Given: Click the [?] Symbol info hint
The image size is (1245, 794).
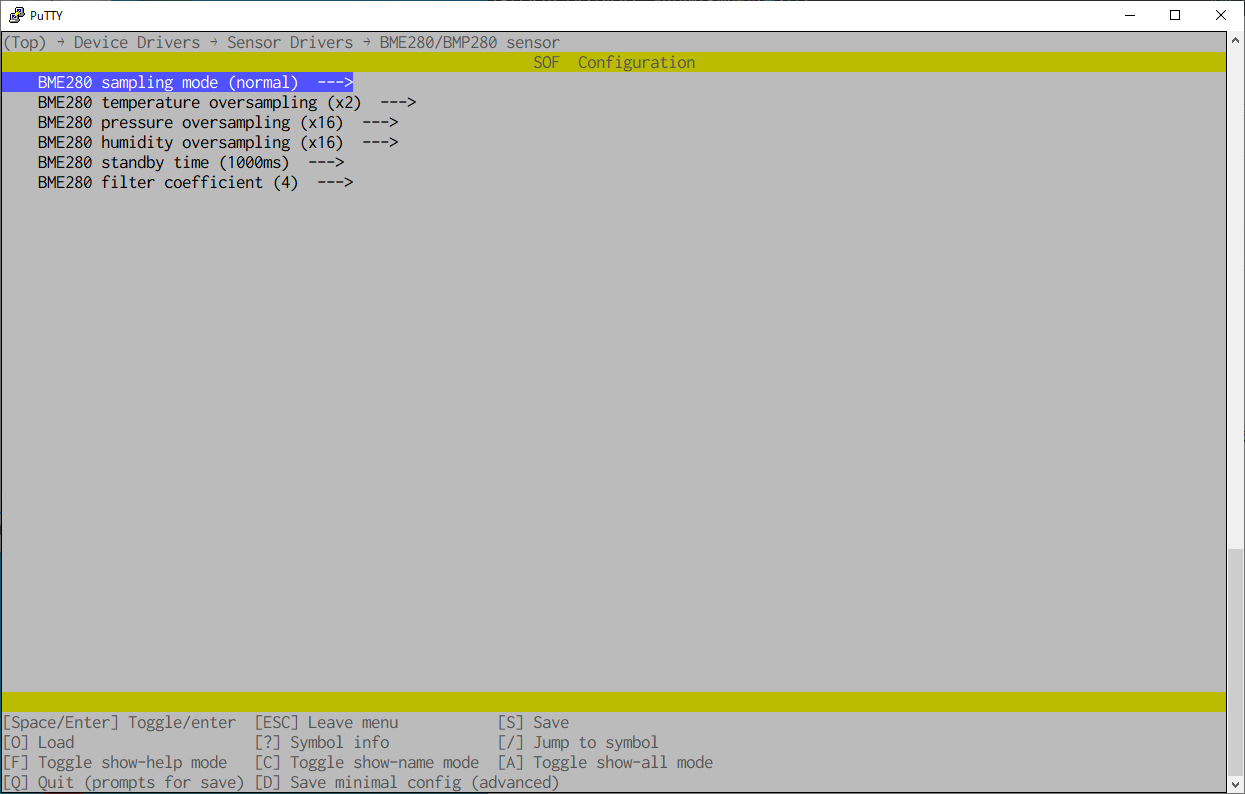Looking at the screenshot, I should pos(322,743).
